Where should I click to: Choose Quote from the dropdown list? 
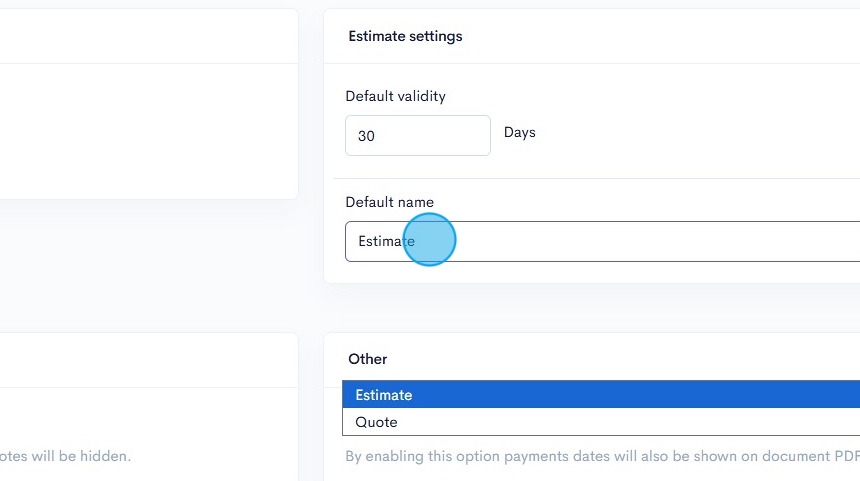coord(377,422)
